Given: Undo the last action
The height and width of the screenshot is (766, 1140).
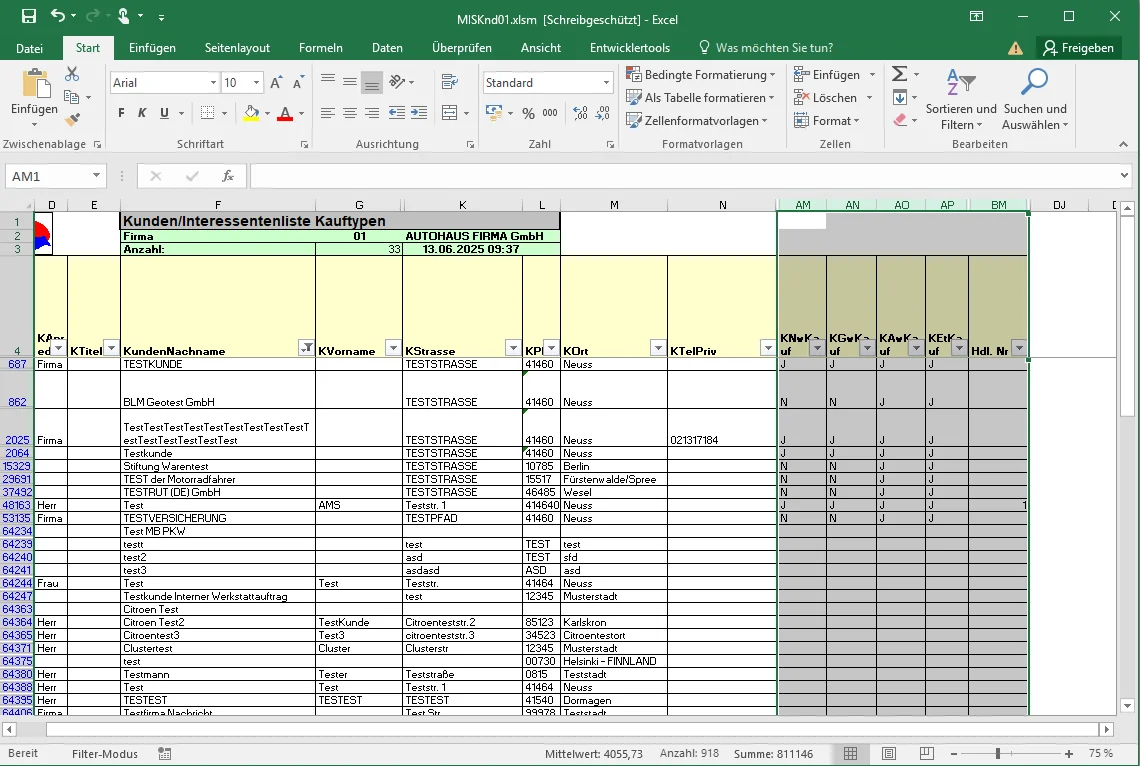Looking at the screenshot, I should point(58,16).
